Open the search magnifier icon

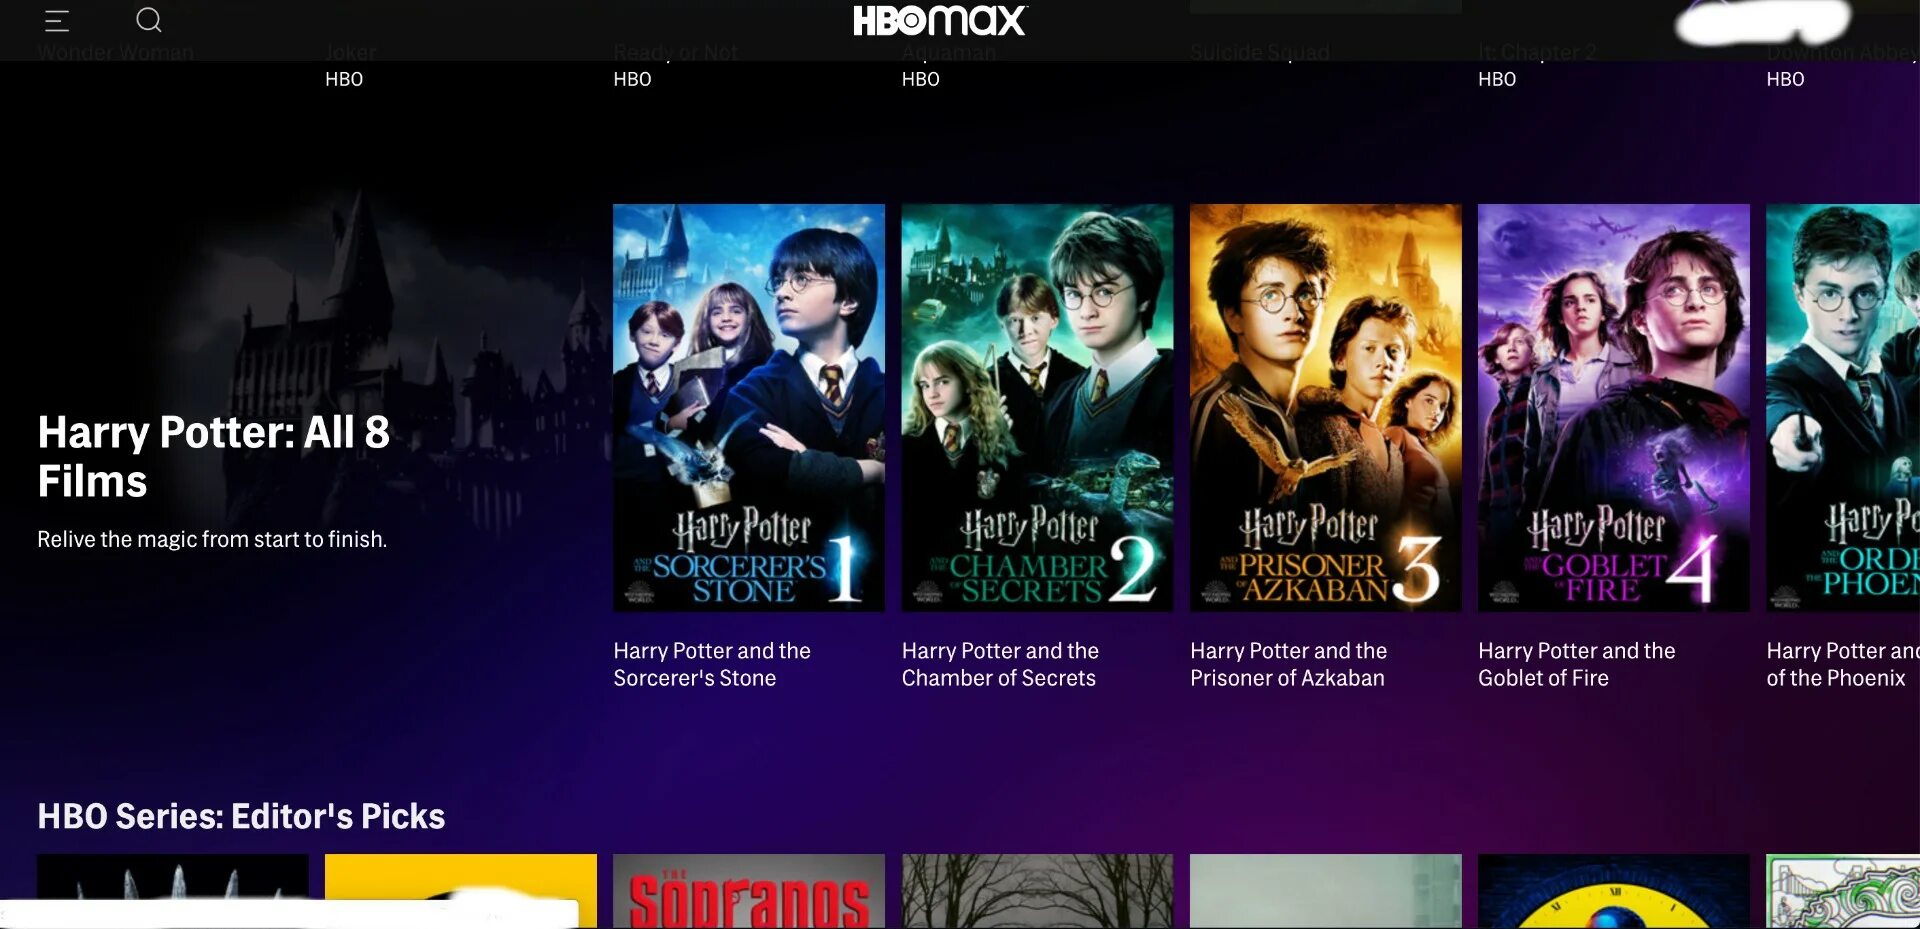[149, 20]
